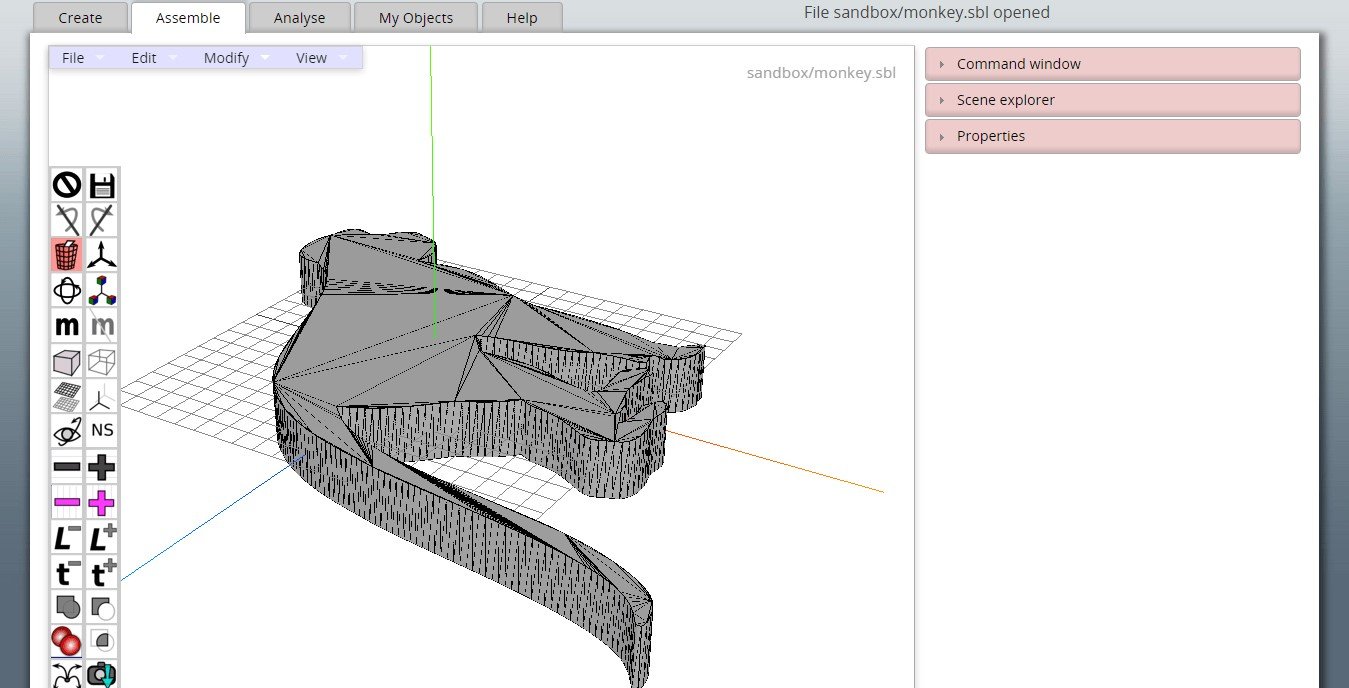1349x688 pixels.
Task: Open the Modify menu dropdown
Action: (x=236, y=58)
